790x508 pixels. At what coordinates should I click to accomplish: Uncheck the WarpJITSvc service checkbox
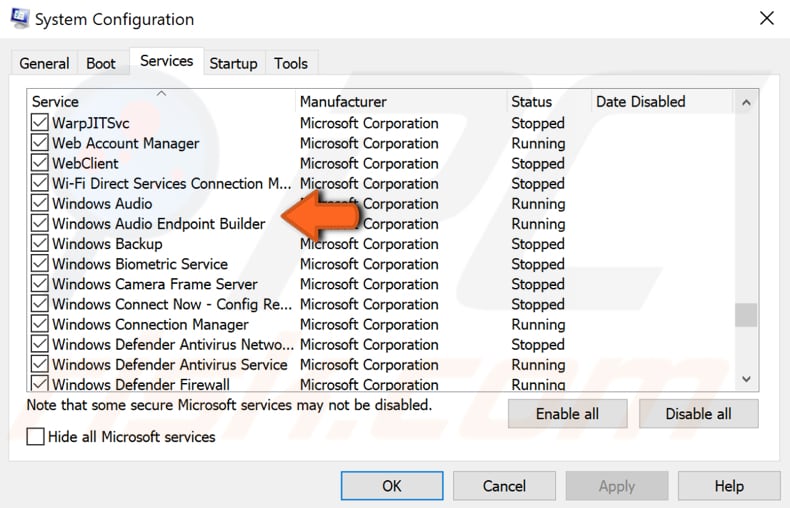39,122
